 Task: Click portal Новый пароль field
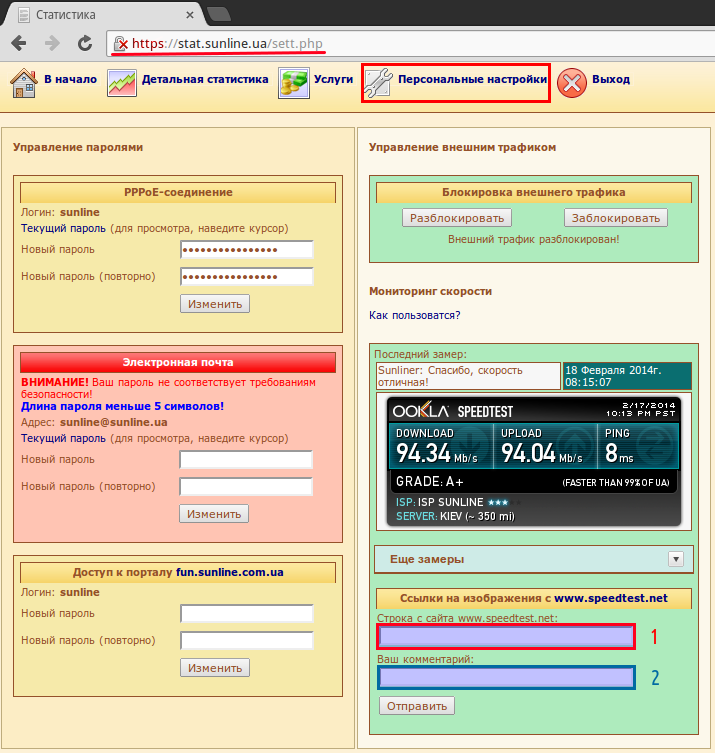click(247, 614)
